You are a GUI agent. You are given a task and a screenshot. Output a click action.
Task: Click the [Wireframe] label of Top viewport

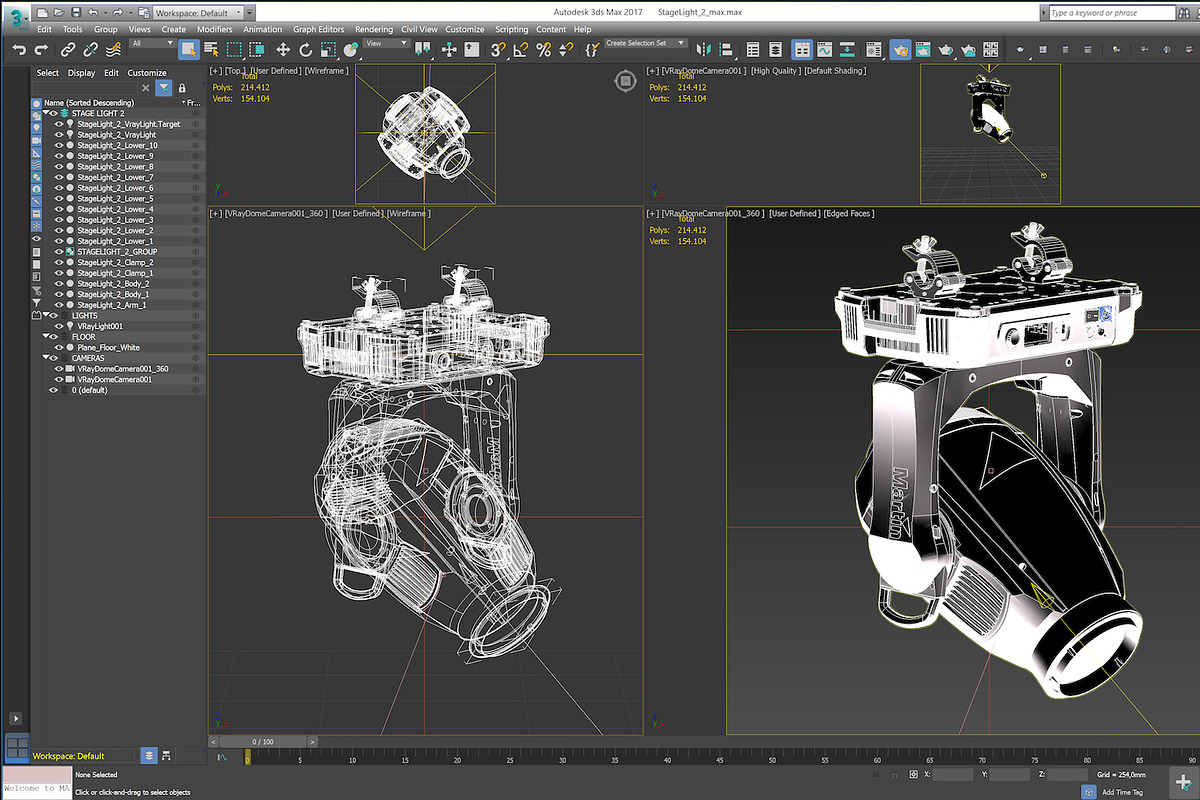pyautogui.click(x=327, y=71)
